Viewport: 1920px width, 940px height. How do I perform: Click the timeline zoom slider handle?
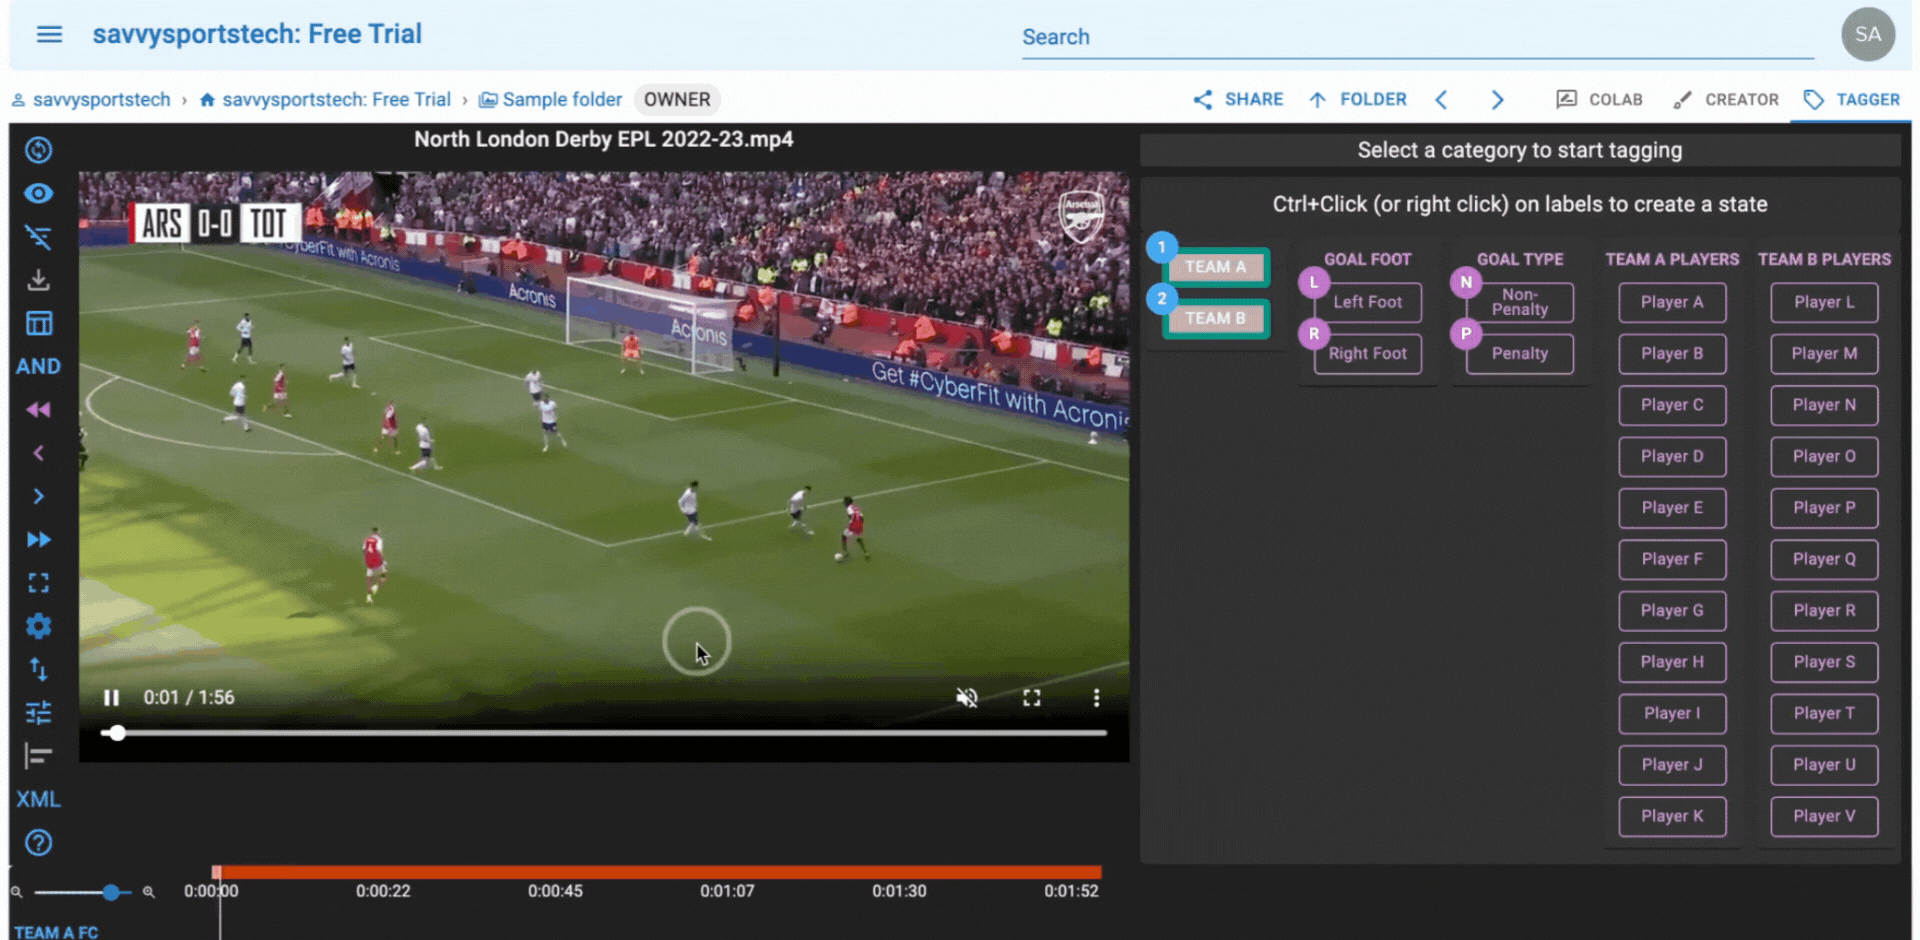pyautogui.click(x=111, y=892)
